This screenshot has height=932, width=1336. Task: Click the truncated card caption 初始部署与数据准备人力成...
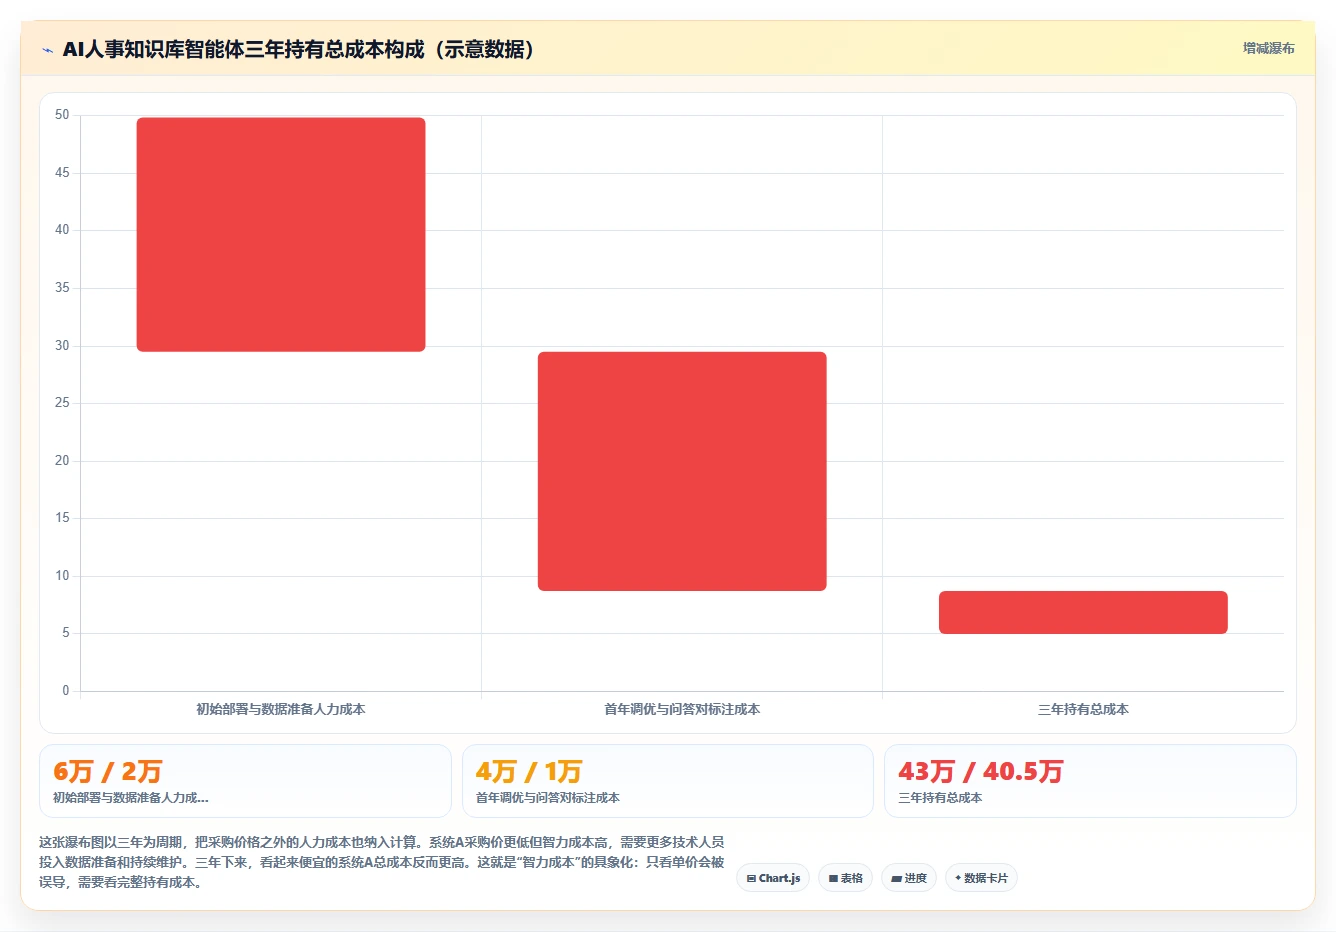[x=131, y=798]
